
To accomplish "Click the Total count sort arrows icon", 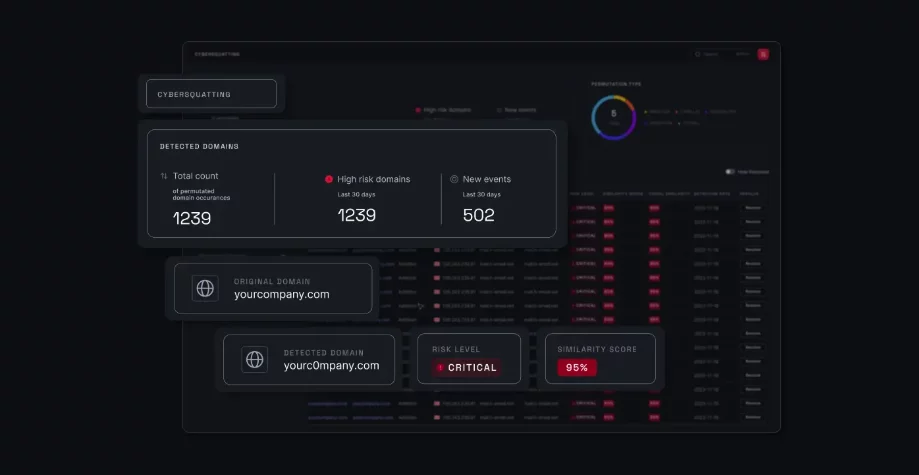I will (164, 176).
